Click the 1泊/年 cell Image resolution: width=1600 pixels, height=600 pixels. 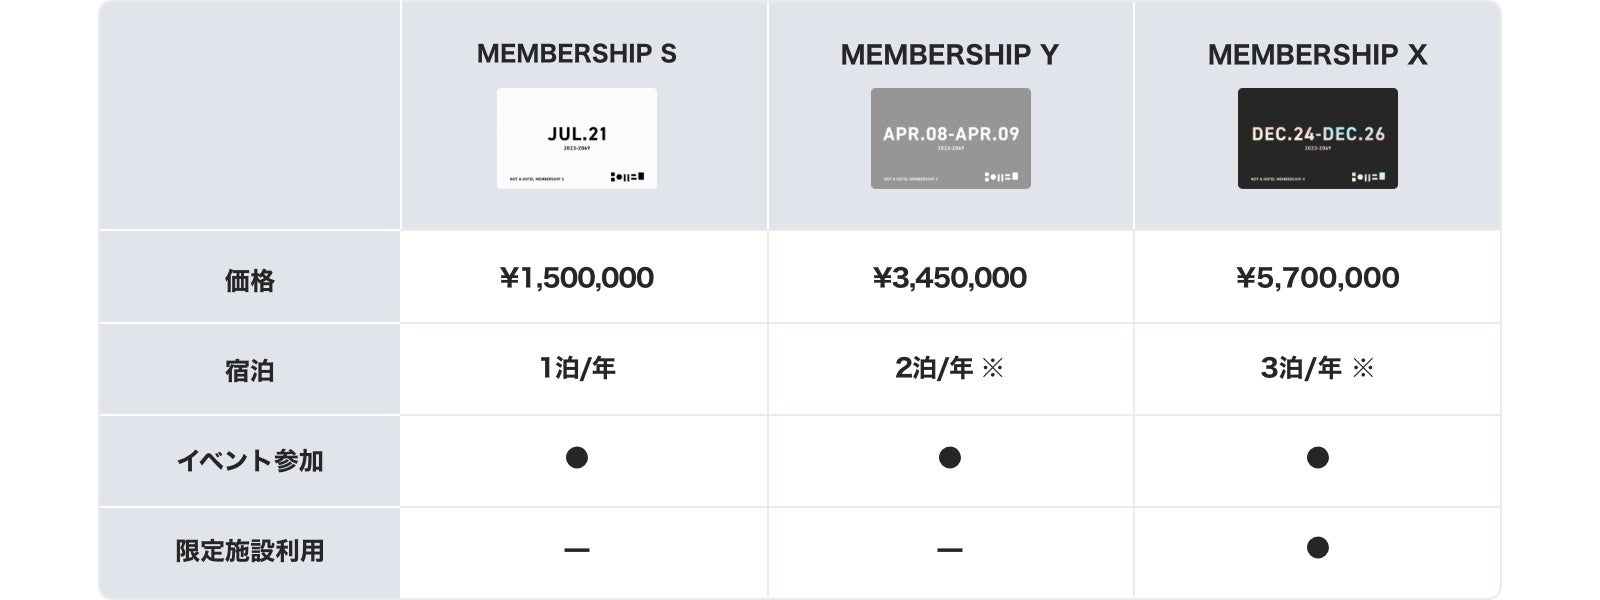[577, 368]
